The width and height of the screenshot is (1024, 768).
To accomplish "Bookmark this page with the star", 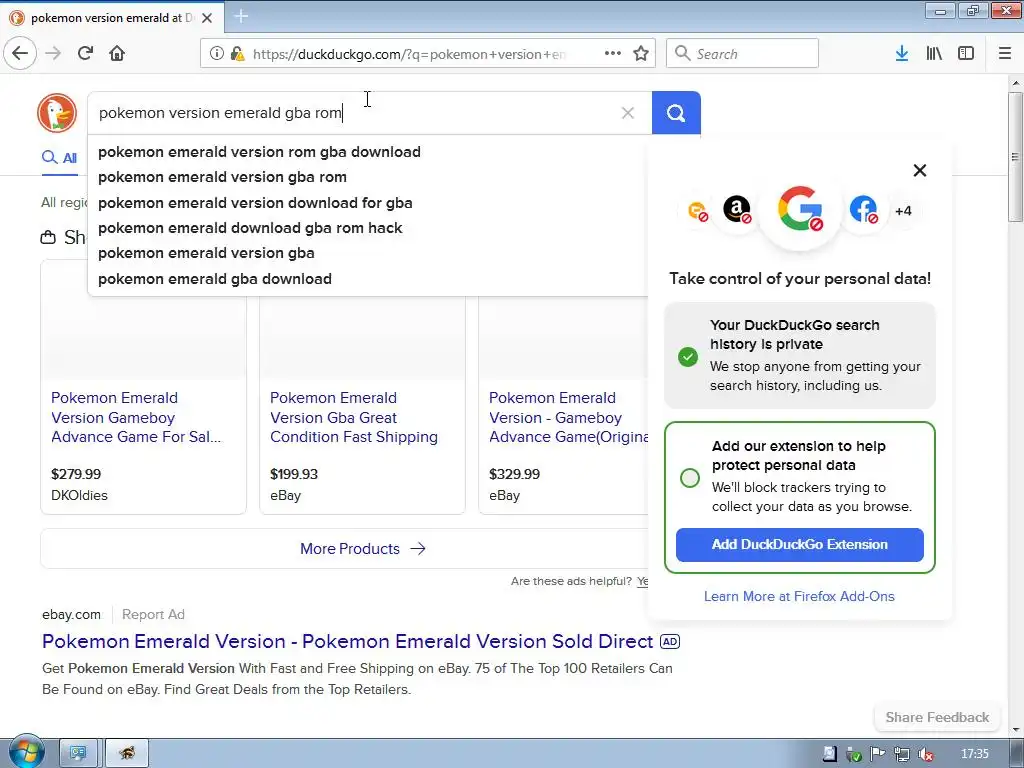I will pyautogui.click(x=641, y=54).
